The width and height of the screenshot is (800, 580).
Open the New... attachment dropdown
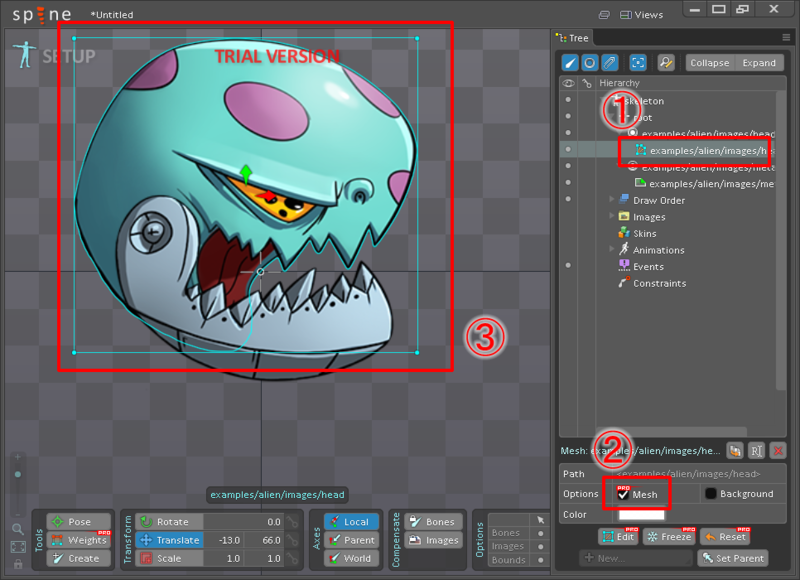pos(636,558)
